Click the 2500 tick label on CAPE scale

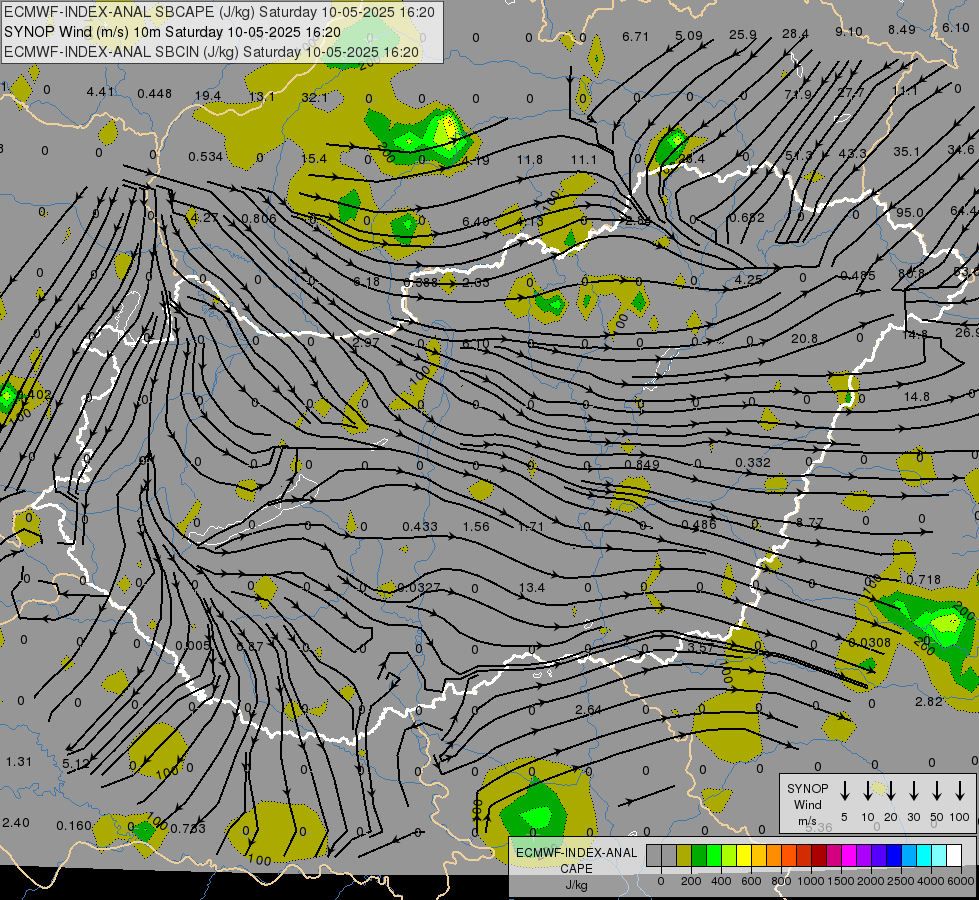pyautogui.click(x=900, y=881)
